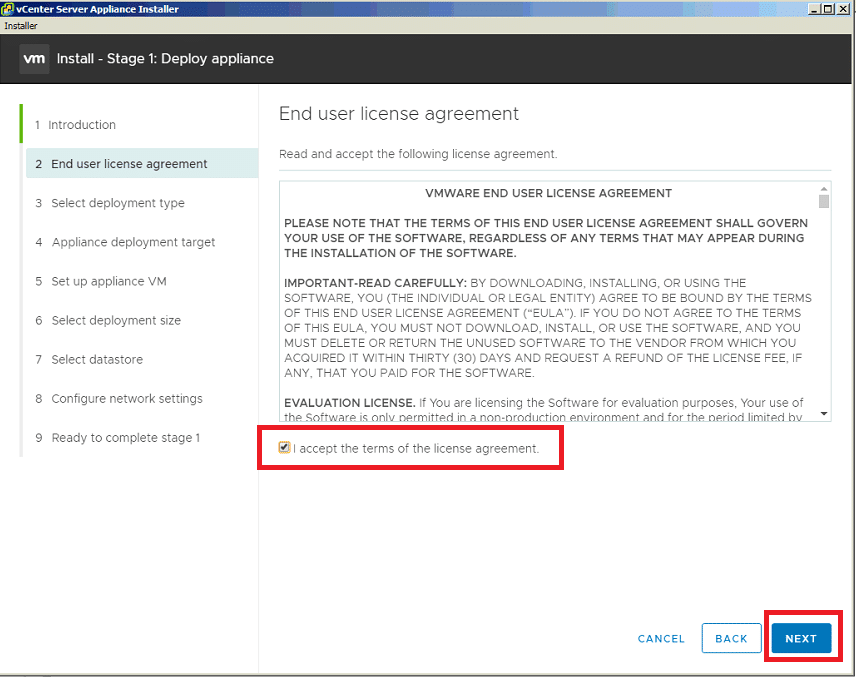856x677 pixels.
Task: Click the 'Install - Stage 1: Deploy appliance' title
Action: [165, 58]
